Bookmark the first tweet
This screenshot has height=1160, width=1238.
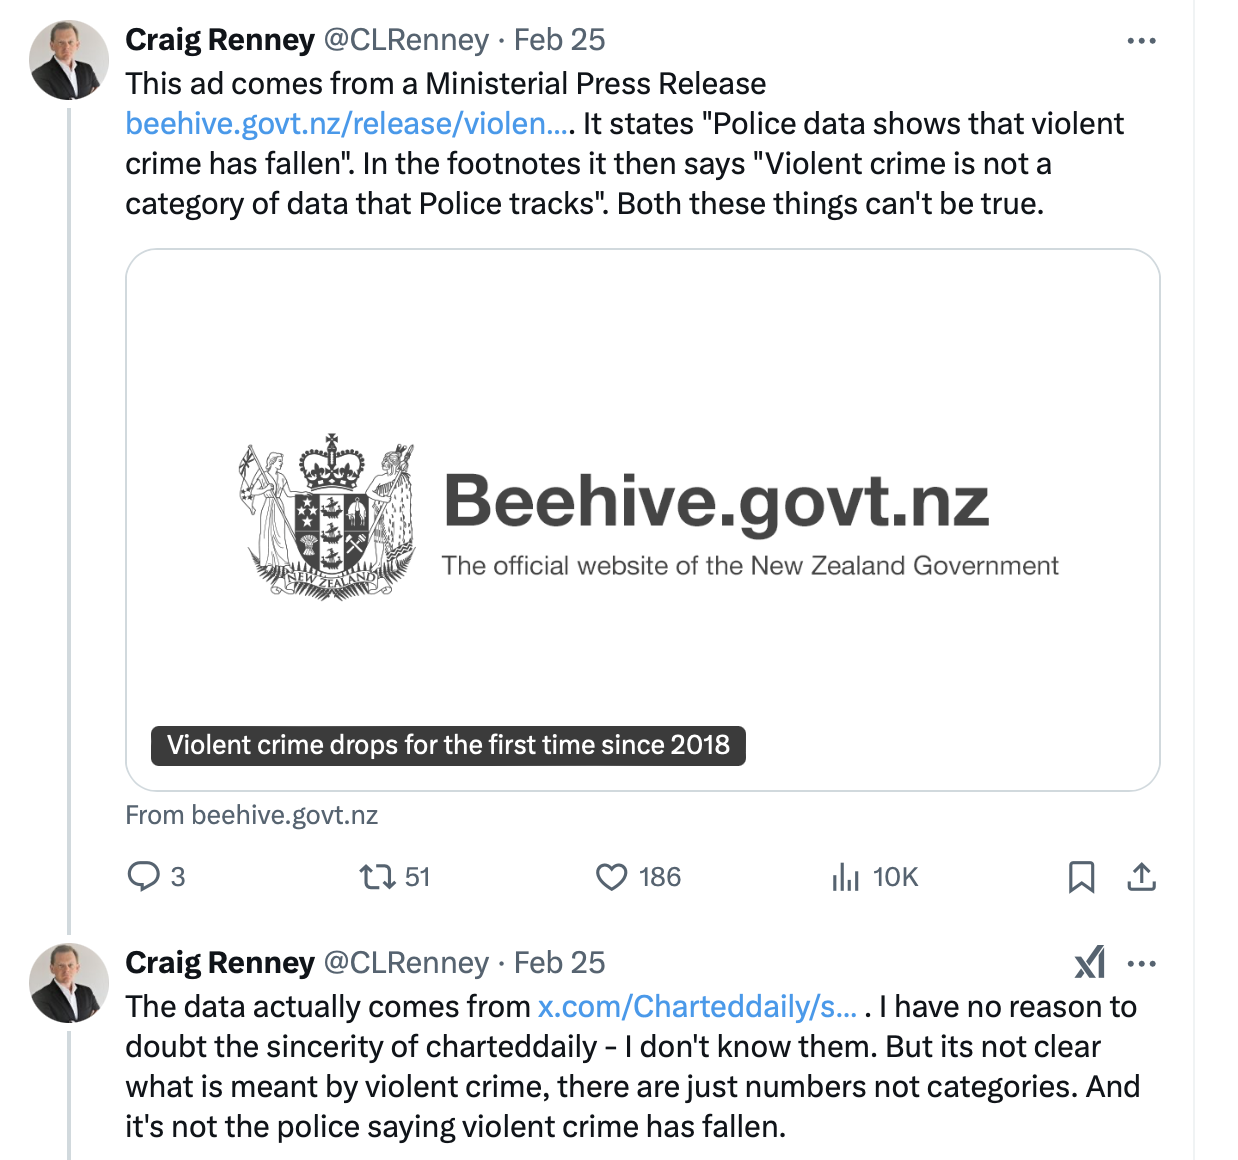(1081, 877)
